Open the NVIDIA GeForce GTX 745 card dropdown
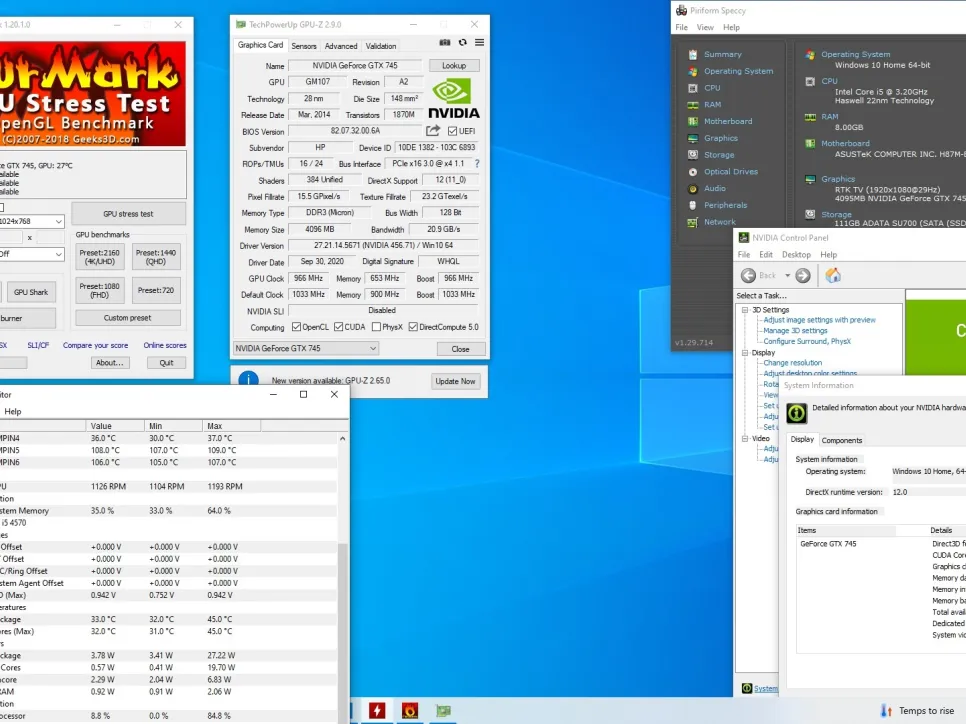Viewport: 966px width, 724px height. click(306, 348)
